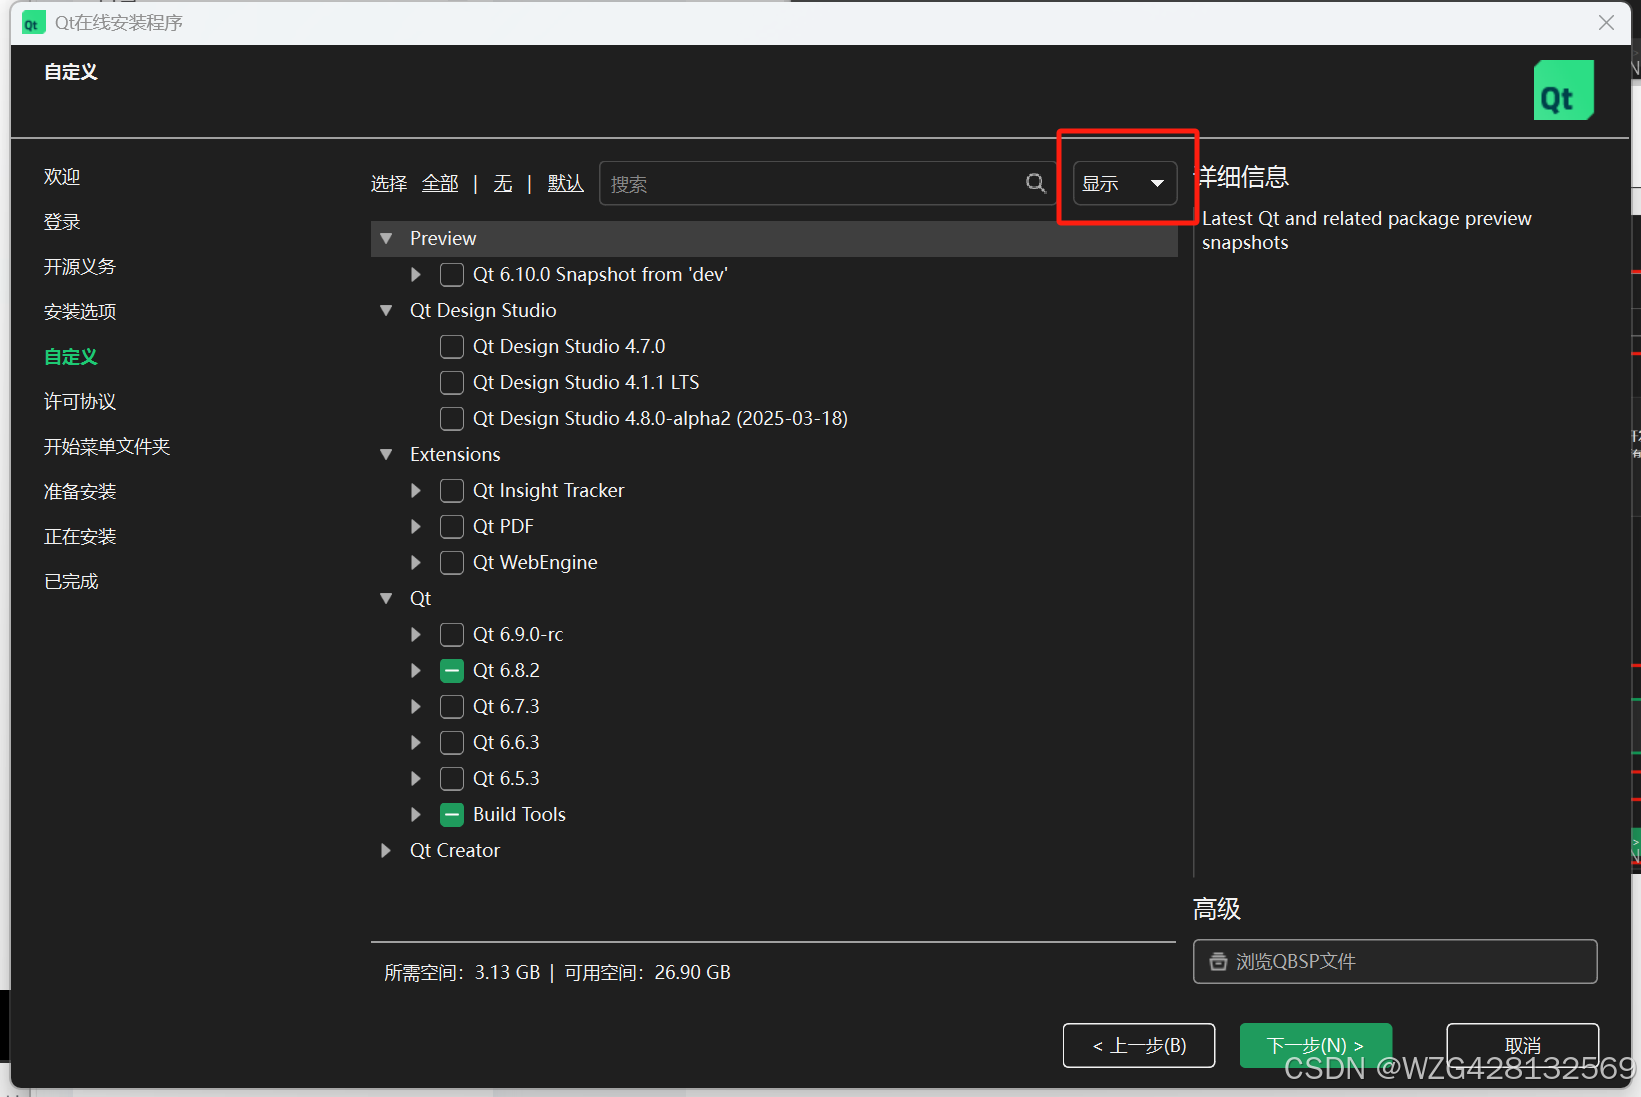Enable the Qt WebEngine component
Image resolution: width=1641 pixels, height=1097 pixels.
451,562
